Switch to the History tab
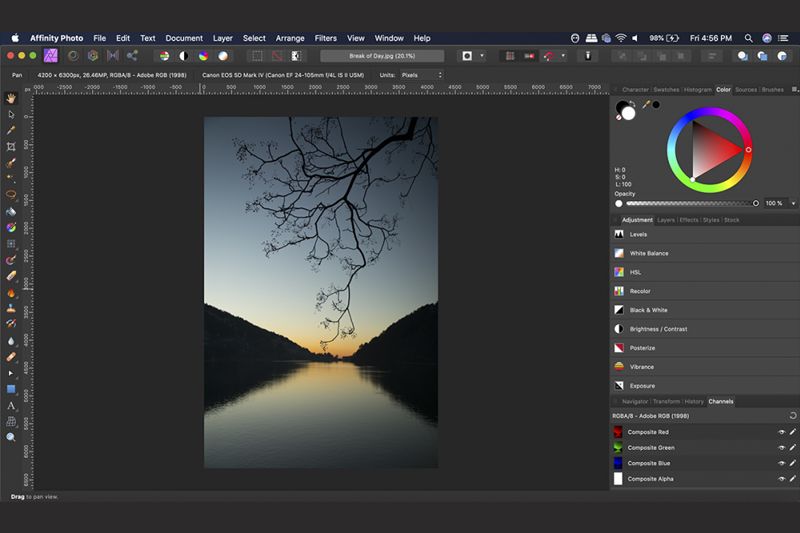Screen dimensions: 800x533 pos(694,402)
